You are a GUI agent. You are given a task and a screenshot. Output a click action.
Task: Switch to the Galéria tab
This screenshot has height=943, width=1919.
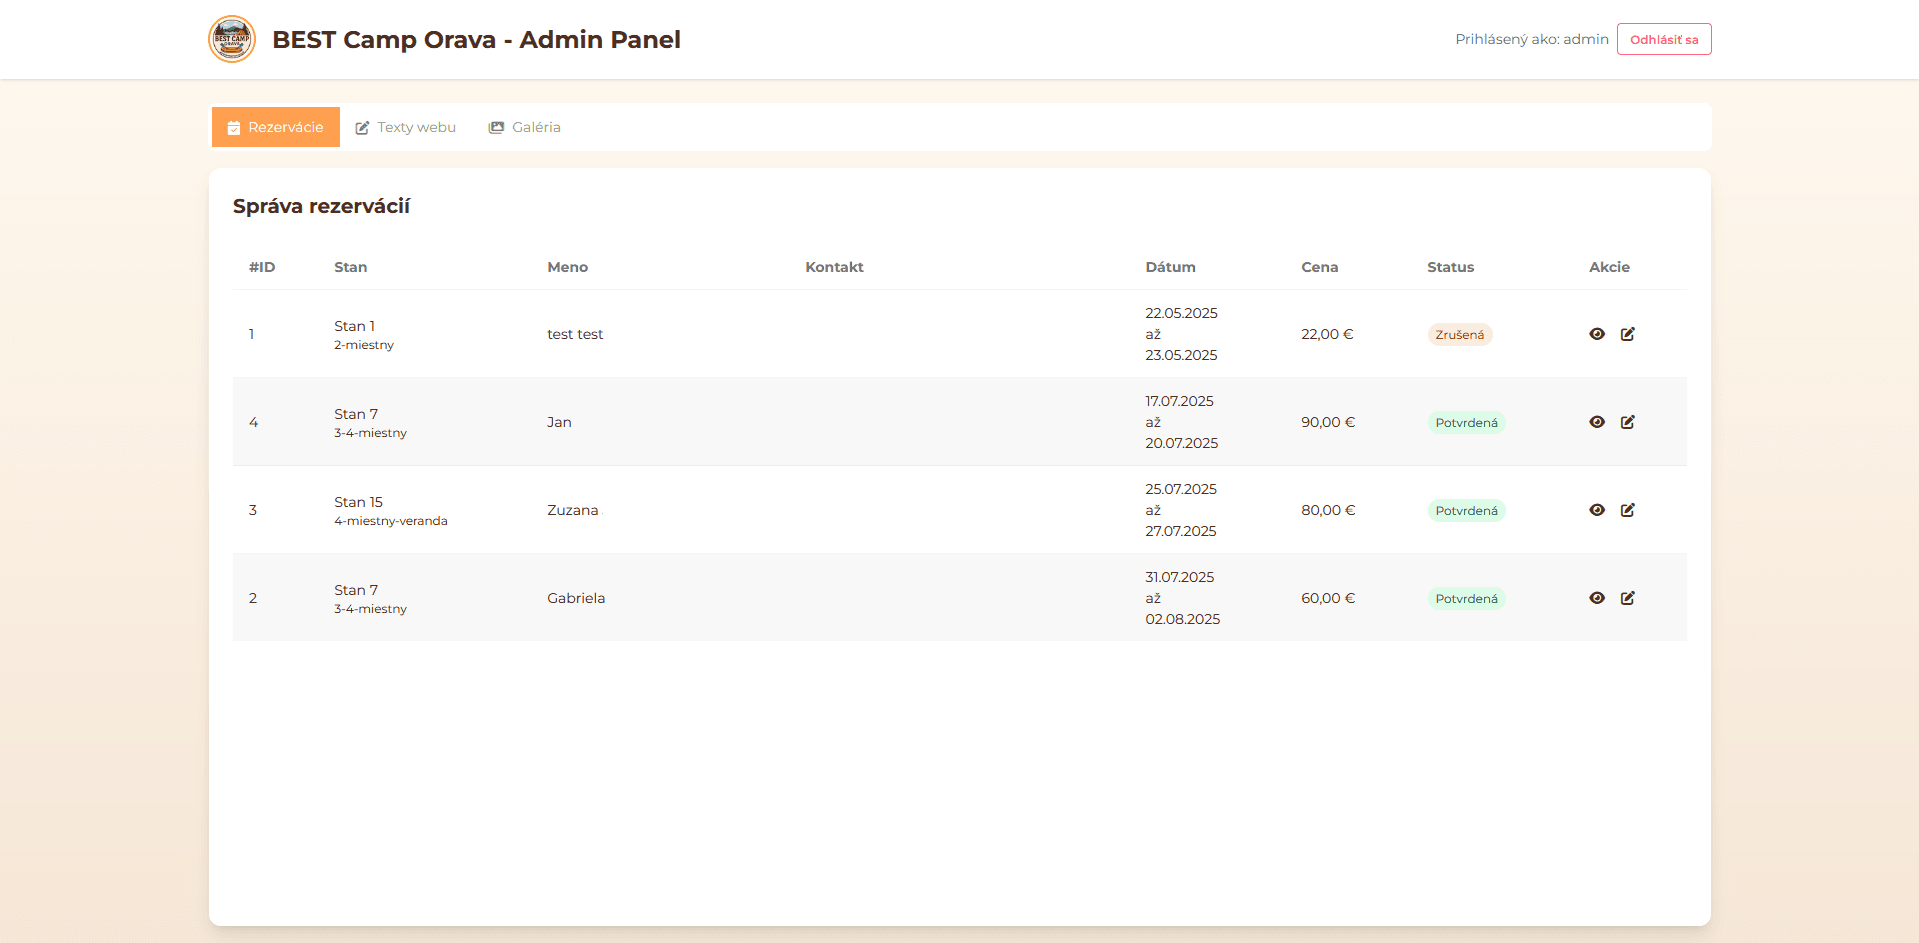525,127
